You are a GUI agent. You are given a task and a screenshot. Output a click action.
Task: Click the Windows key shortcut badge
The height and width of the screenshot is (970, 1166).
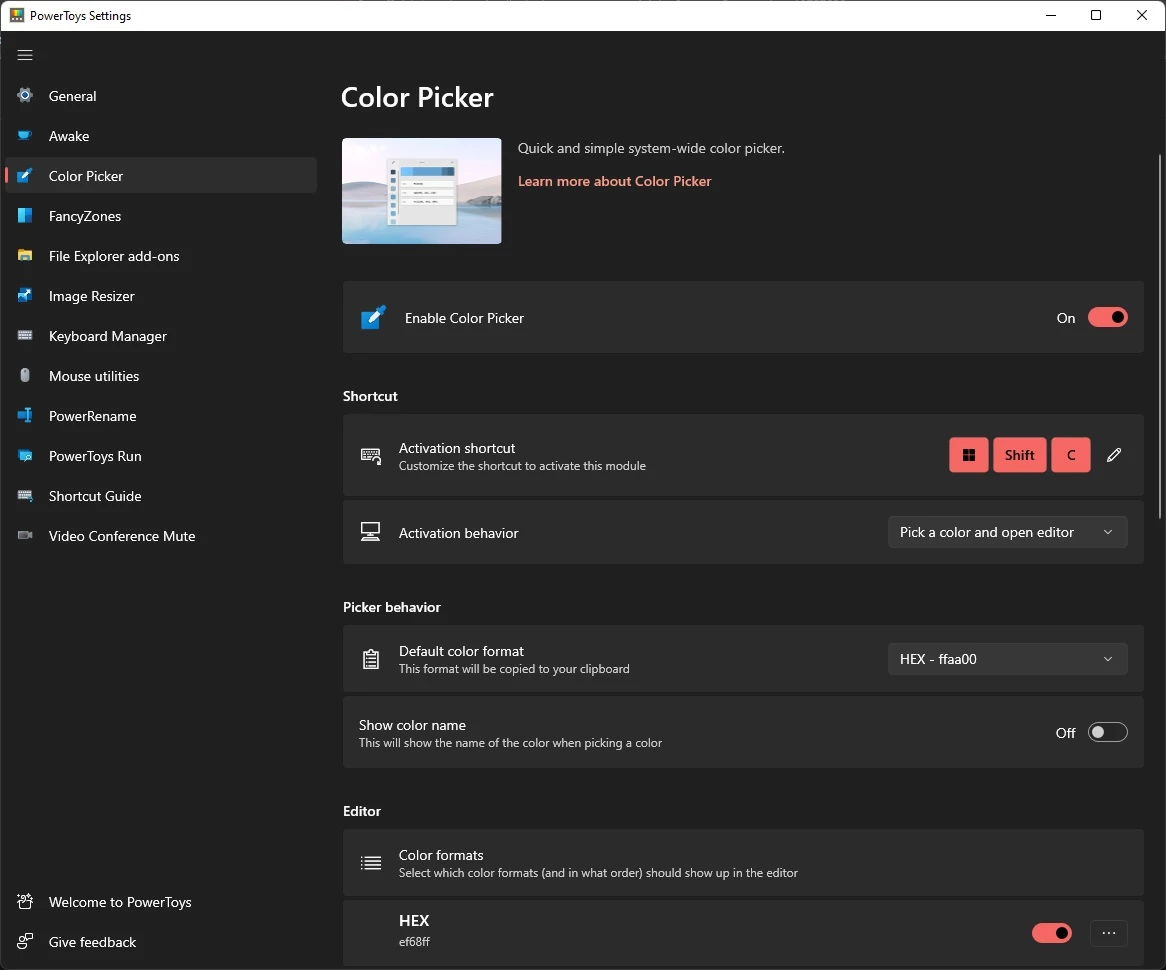[969, 455]
